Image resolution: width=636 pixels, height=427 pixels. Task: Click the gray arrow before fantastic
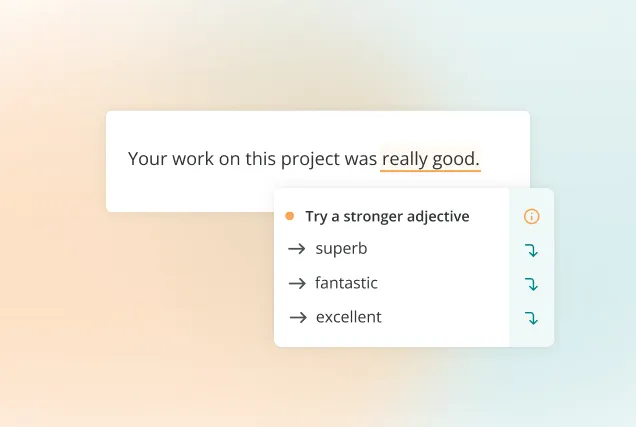tap(297, 283)
